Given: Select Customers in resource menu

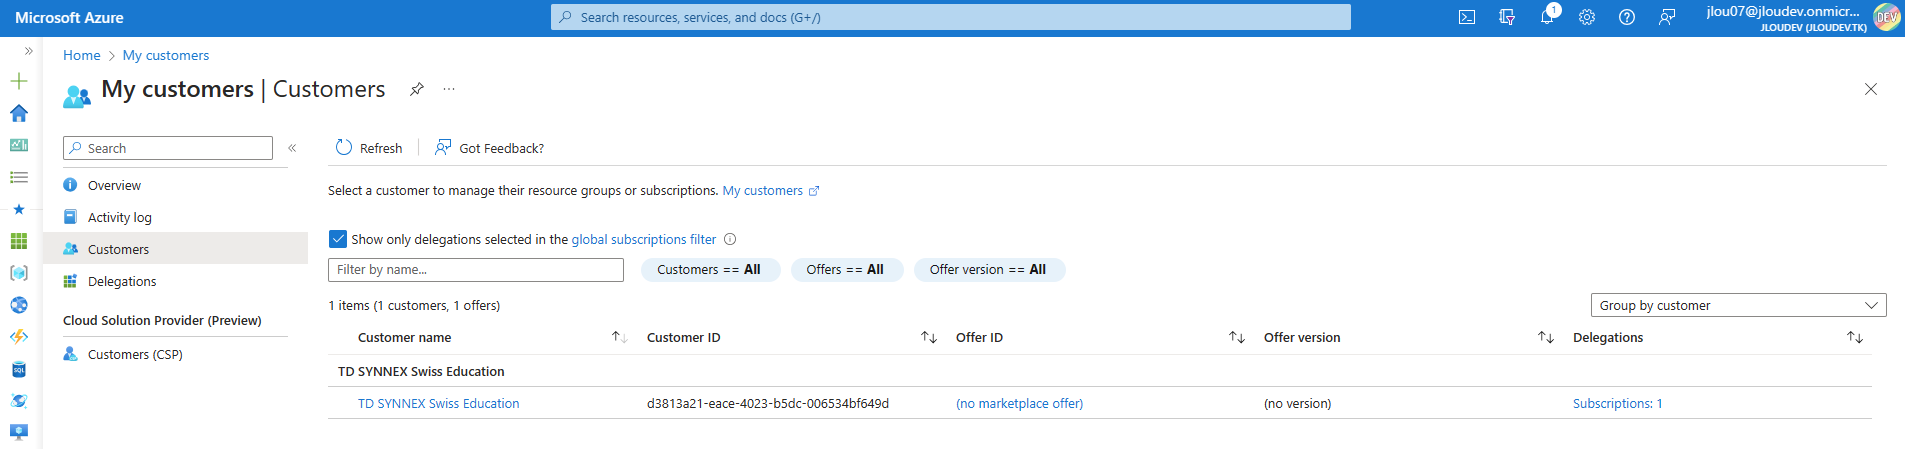Looking at the screenshot, I should point(175,249).
